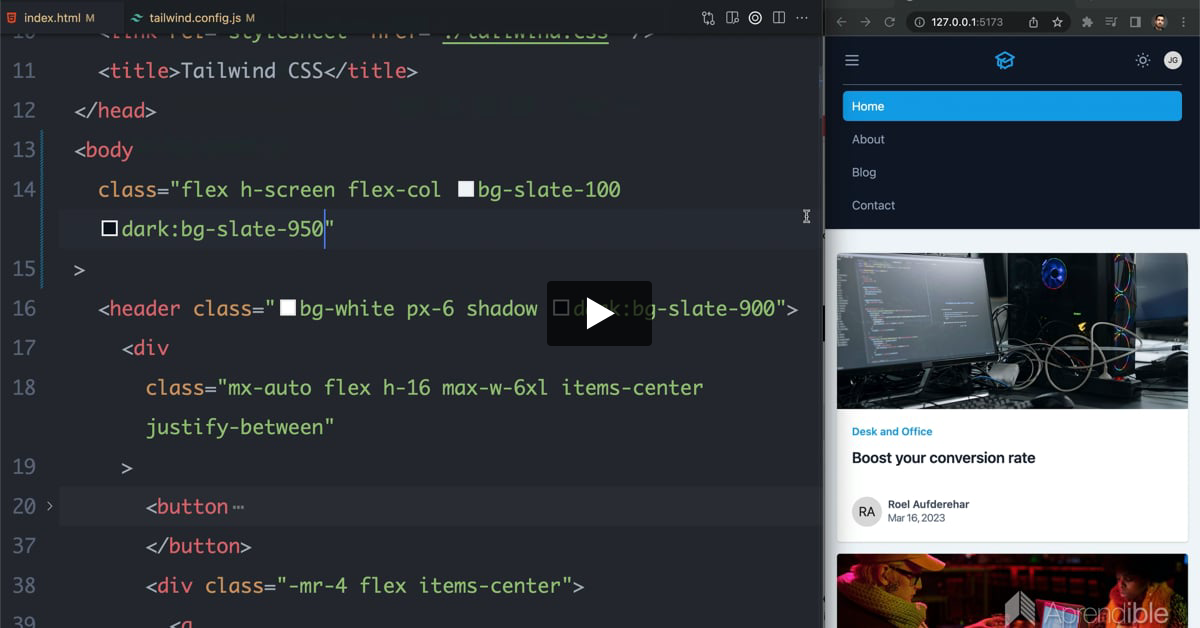Viewport: 1200px width, 628px height.
Task: Go back in the browser
Action: pos(841,22)
